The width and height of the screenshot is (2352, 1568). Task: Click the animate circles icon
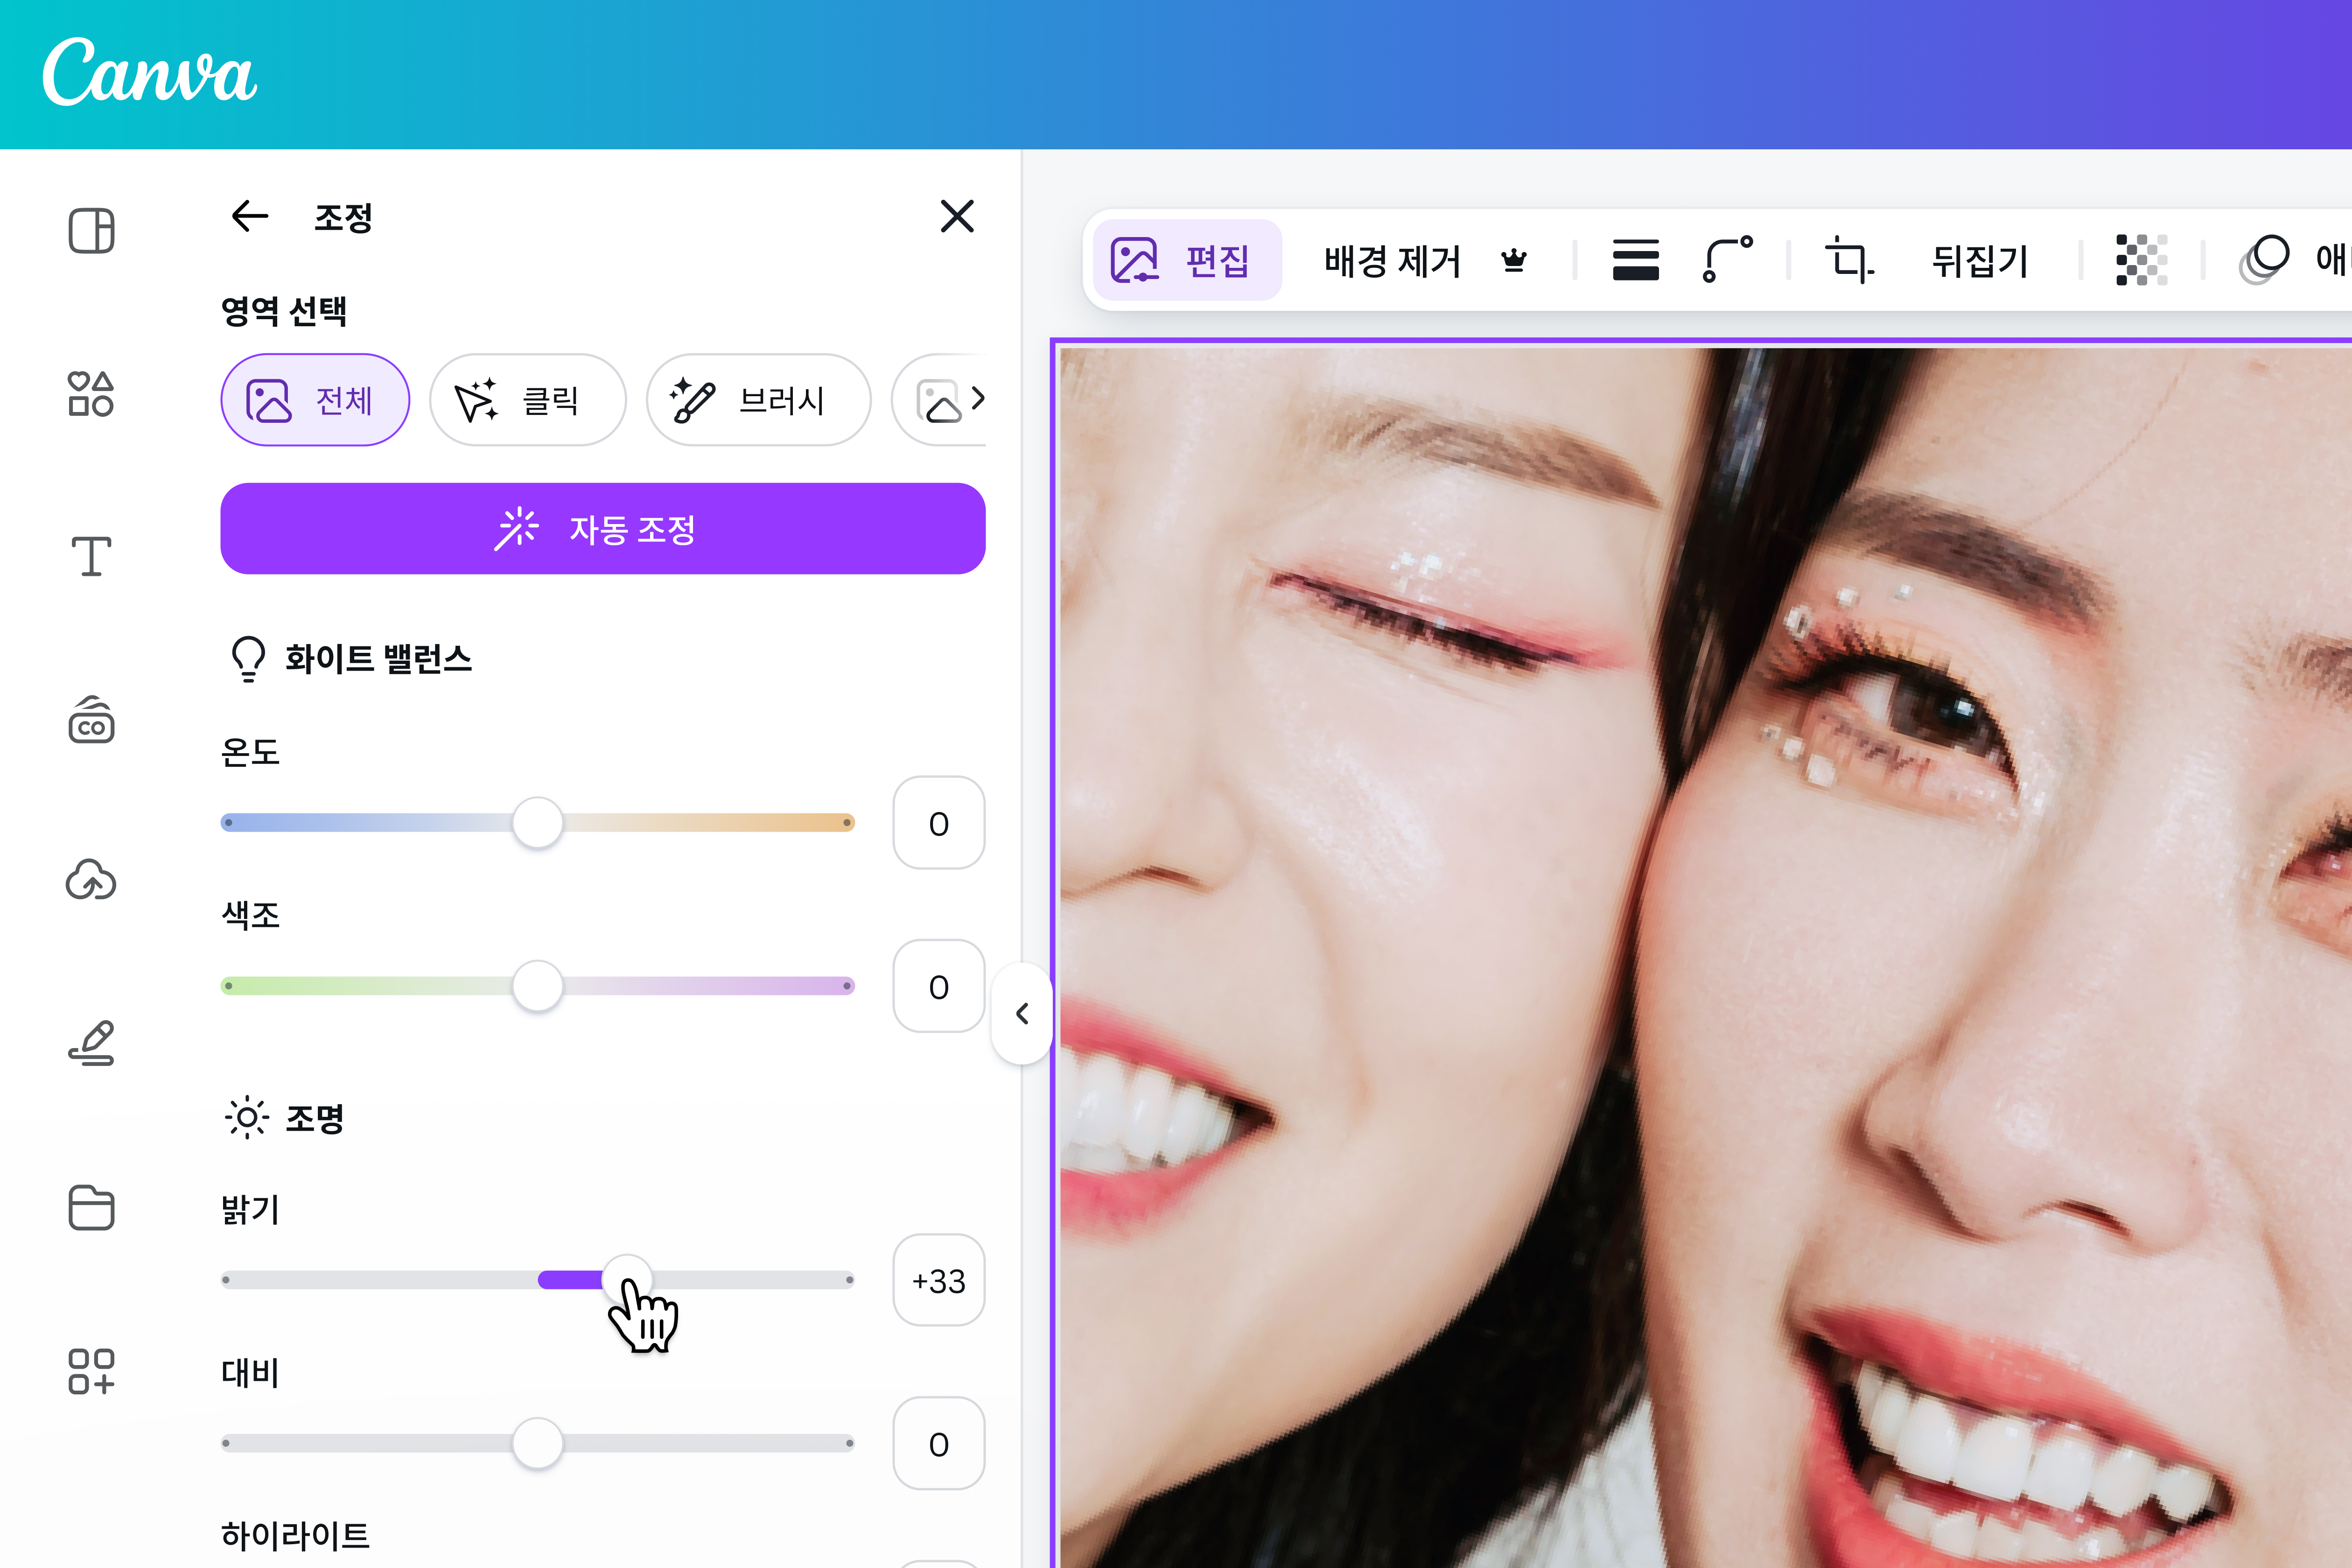pyautogui.click(x=2264, y=260)
